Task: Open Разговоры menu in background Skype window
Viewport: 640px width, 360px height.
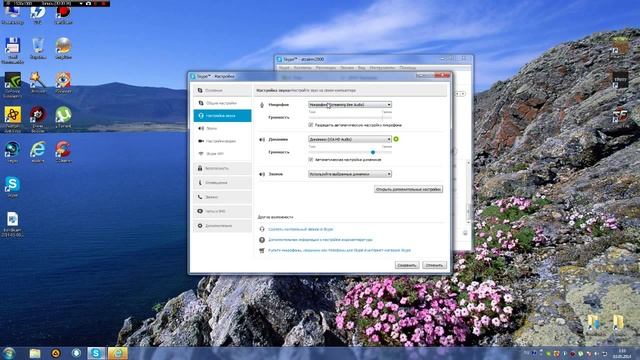Action: [326, 68]
